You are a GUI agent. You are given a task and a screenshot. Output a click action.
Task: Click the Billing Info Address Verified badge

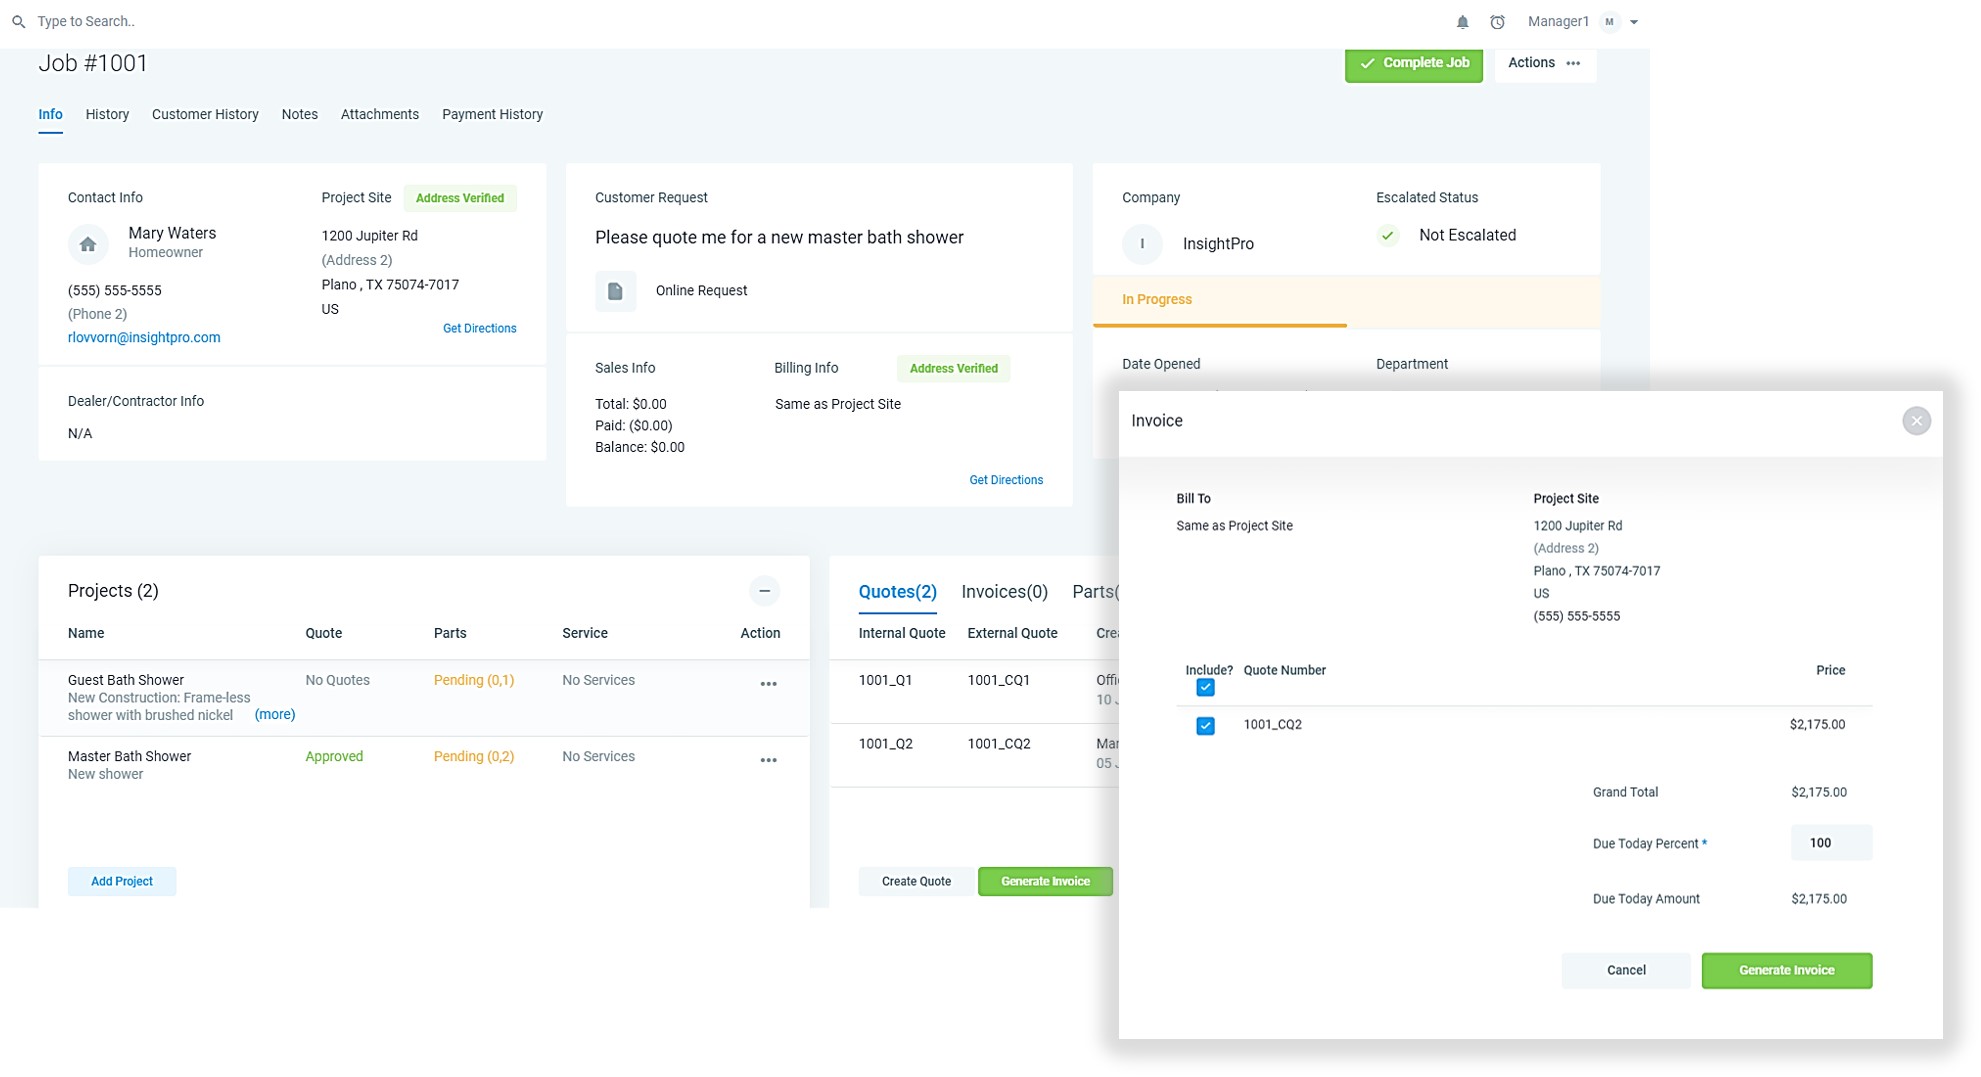tap(953, 369)
